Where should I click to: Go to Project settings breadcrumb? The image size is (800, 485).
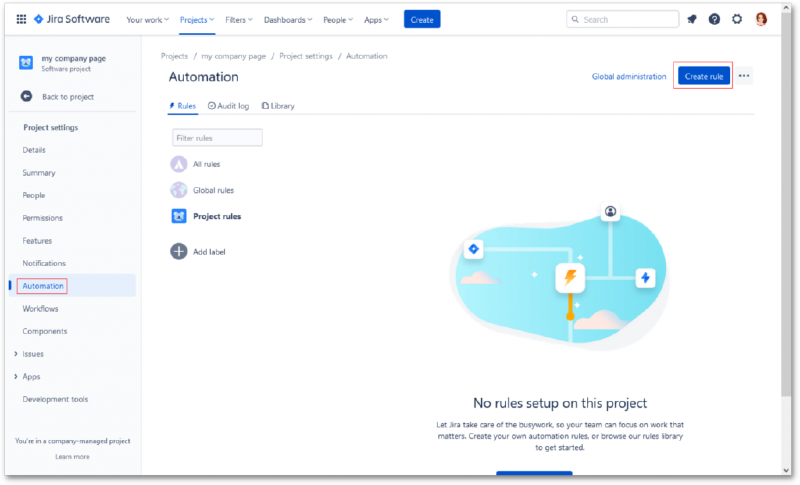click(x=306, y=56)
